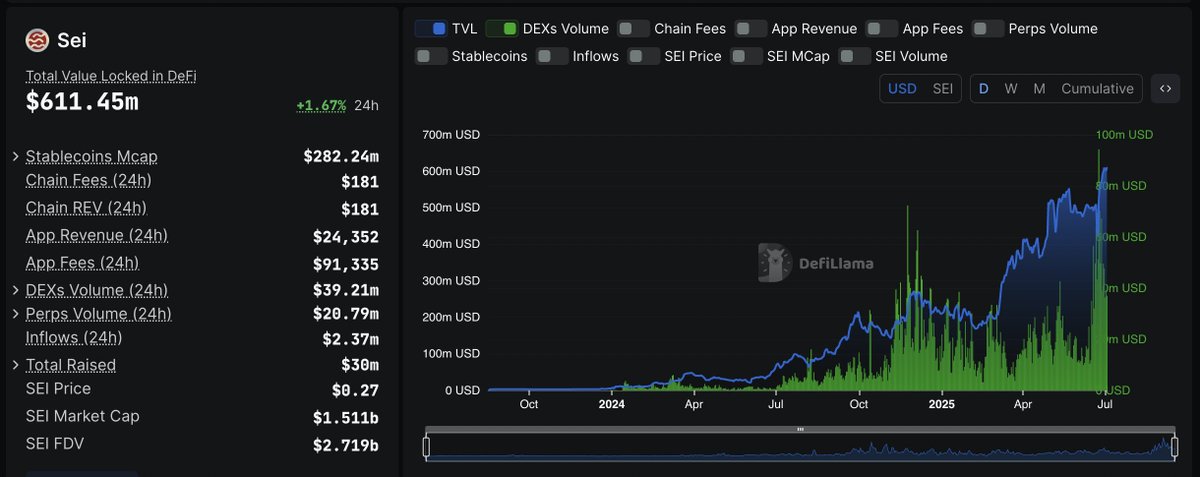This screenshot has height=477, width=1200.
Task: Expand the Perps Volume (24h) row
Action: click(x=16, y=314)
